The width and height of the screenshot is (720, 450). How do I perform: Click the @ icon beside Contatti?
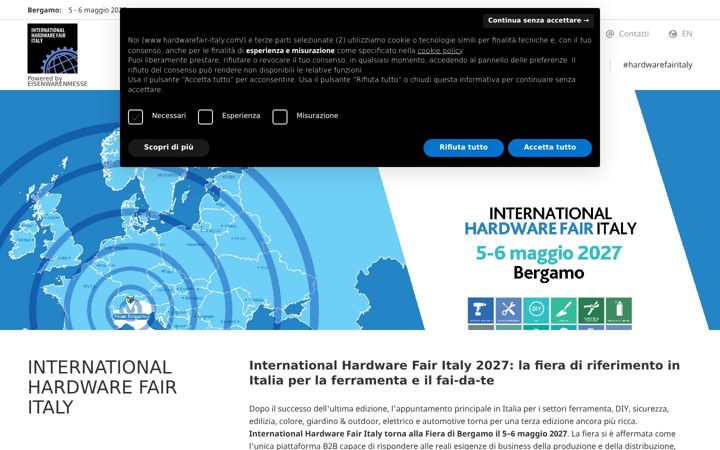[x=610, y=34]
